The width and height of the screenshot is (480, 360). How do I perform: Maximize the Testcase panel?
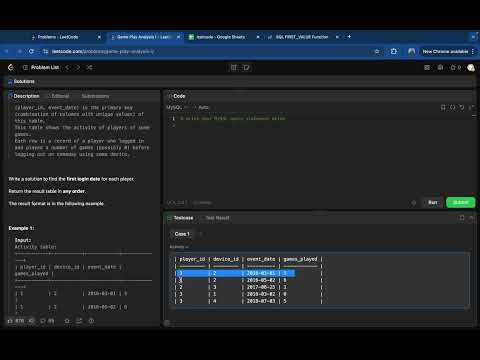click(462, 218)
